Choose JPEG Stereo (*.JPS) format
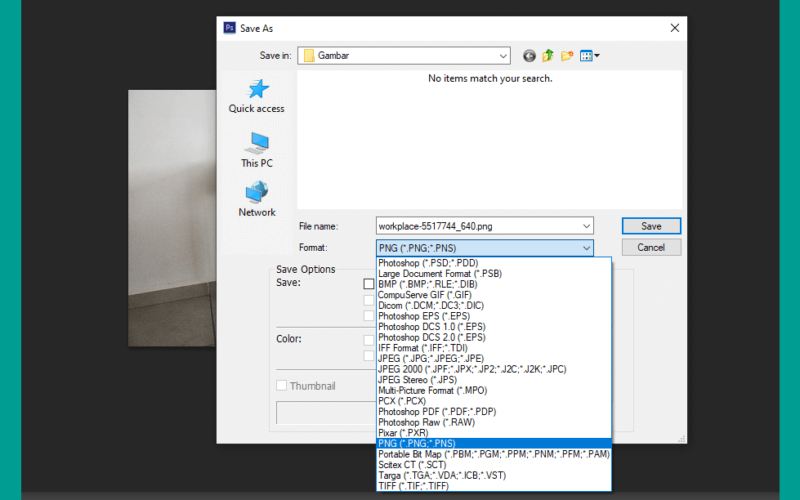 tap(493, 380)
